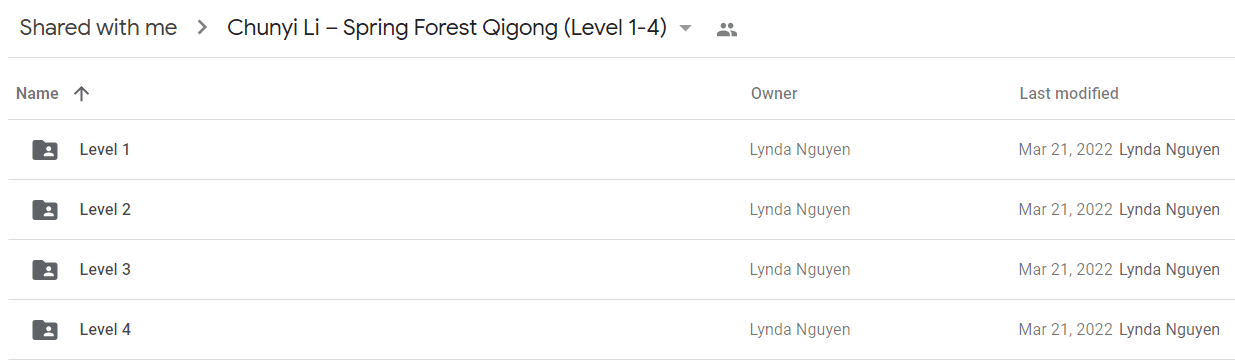Click the shared people icon beside folder title
1235x362 pixels.
click(x=727, y=29)
